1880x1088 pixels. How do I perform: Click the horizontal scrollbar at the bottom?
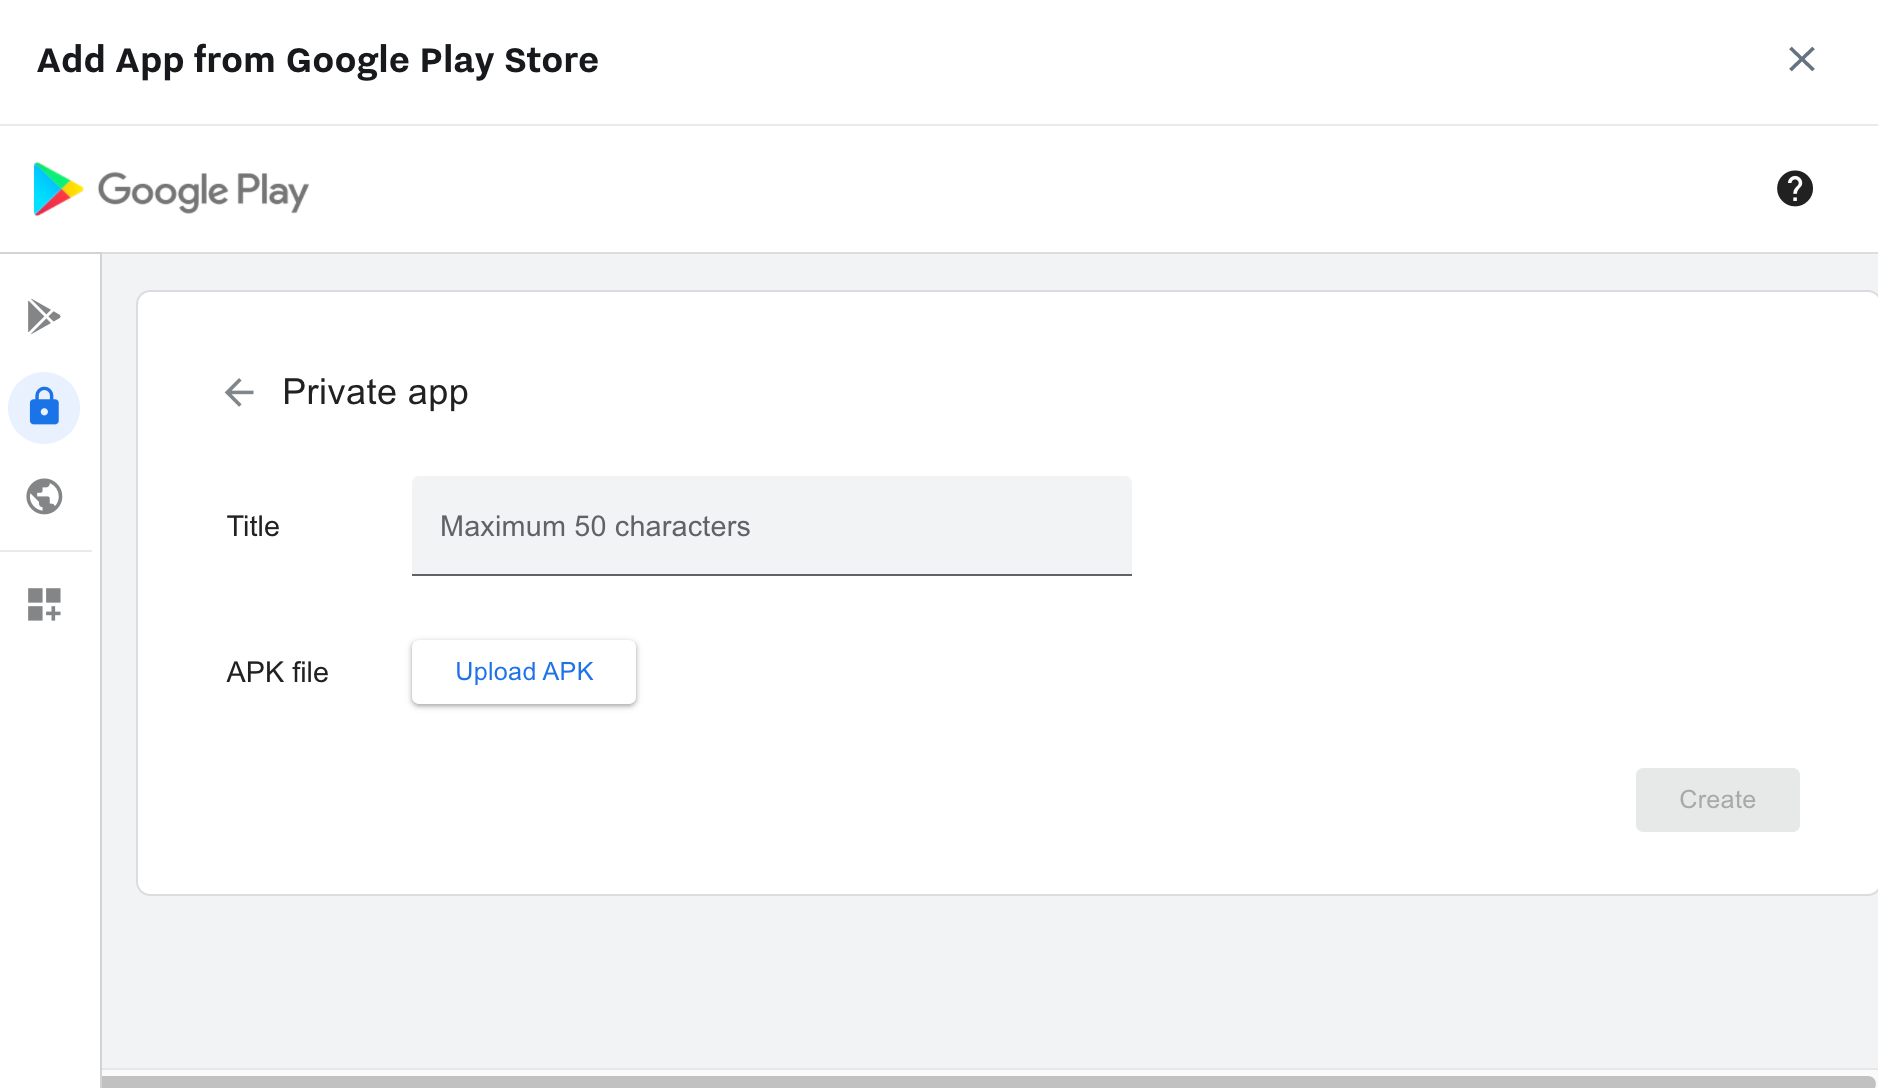tap(987, 1080)
